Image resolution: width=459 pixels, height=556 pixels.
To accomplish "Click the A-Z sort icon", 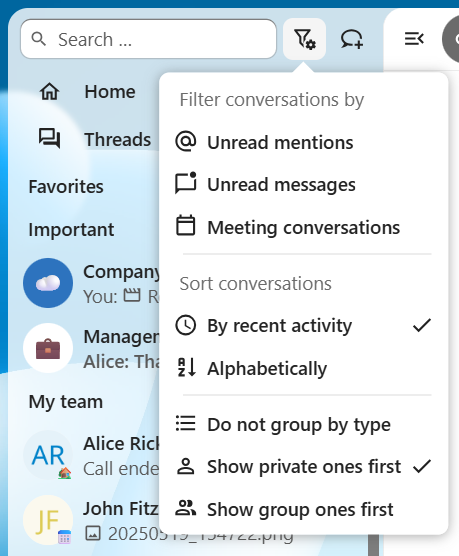I will tap(186, 367).
